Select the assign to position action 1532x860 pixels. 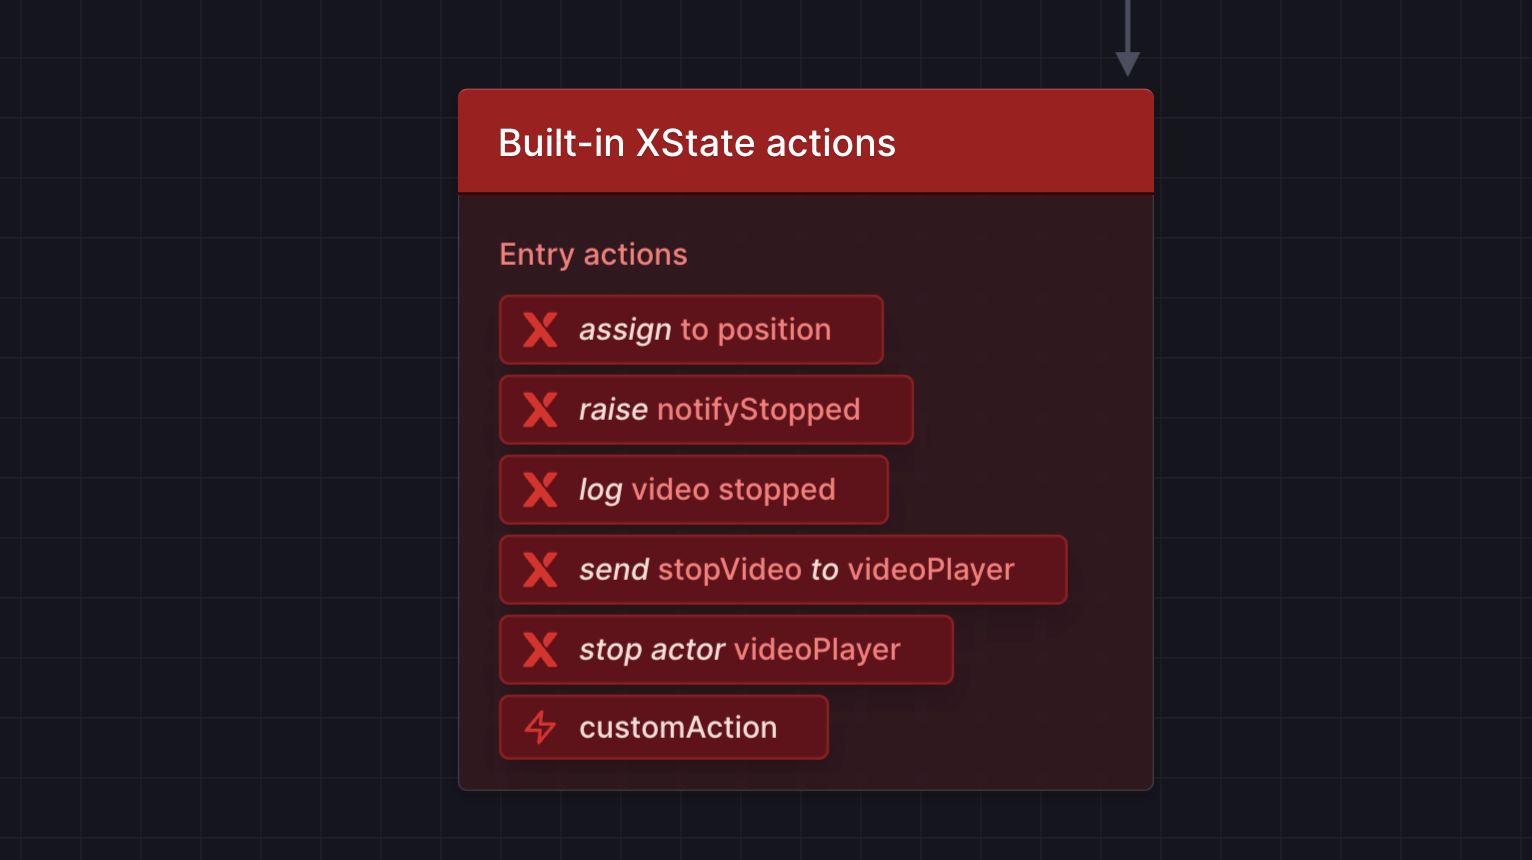coord(691,330)
